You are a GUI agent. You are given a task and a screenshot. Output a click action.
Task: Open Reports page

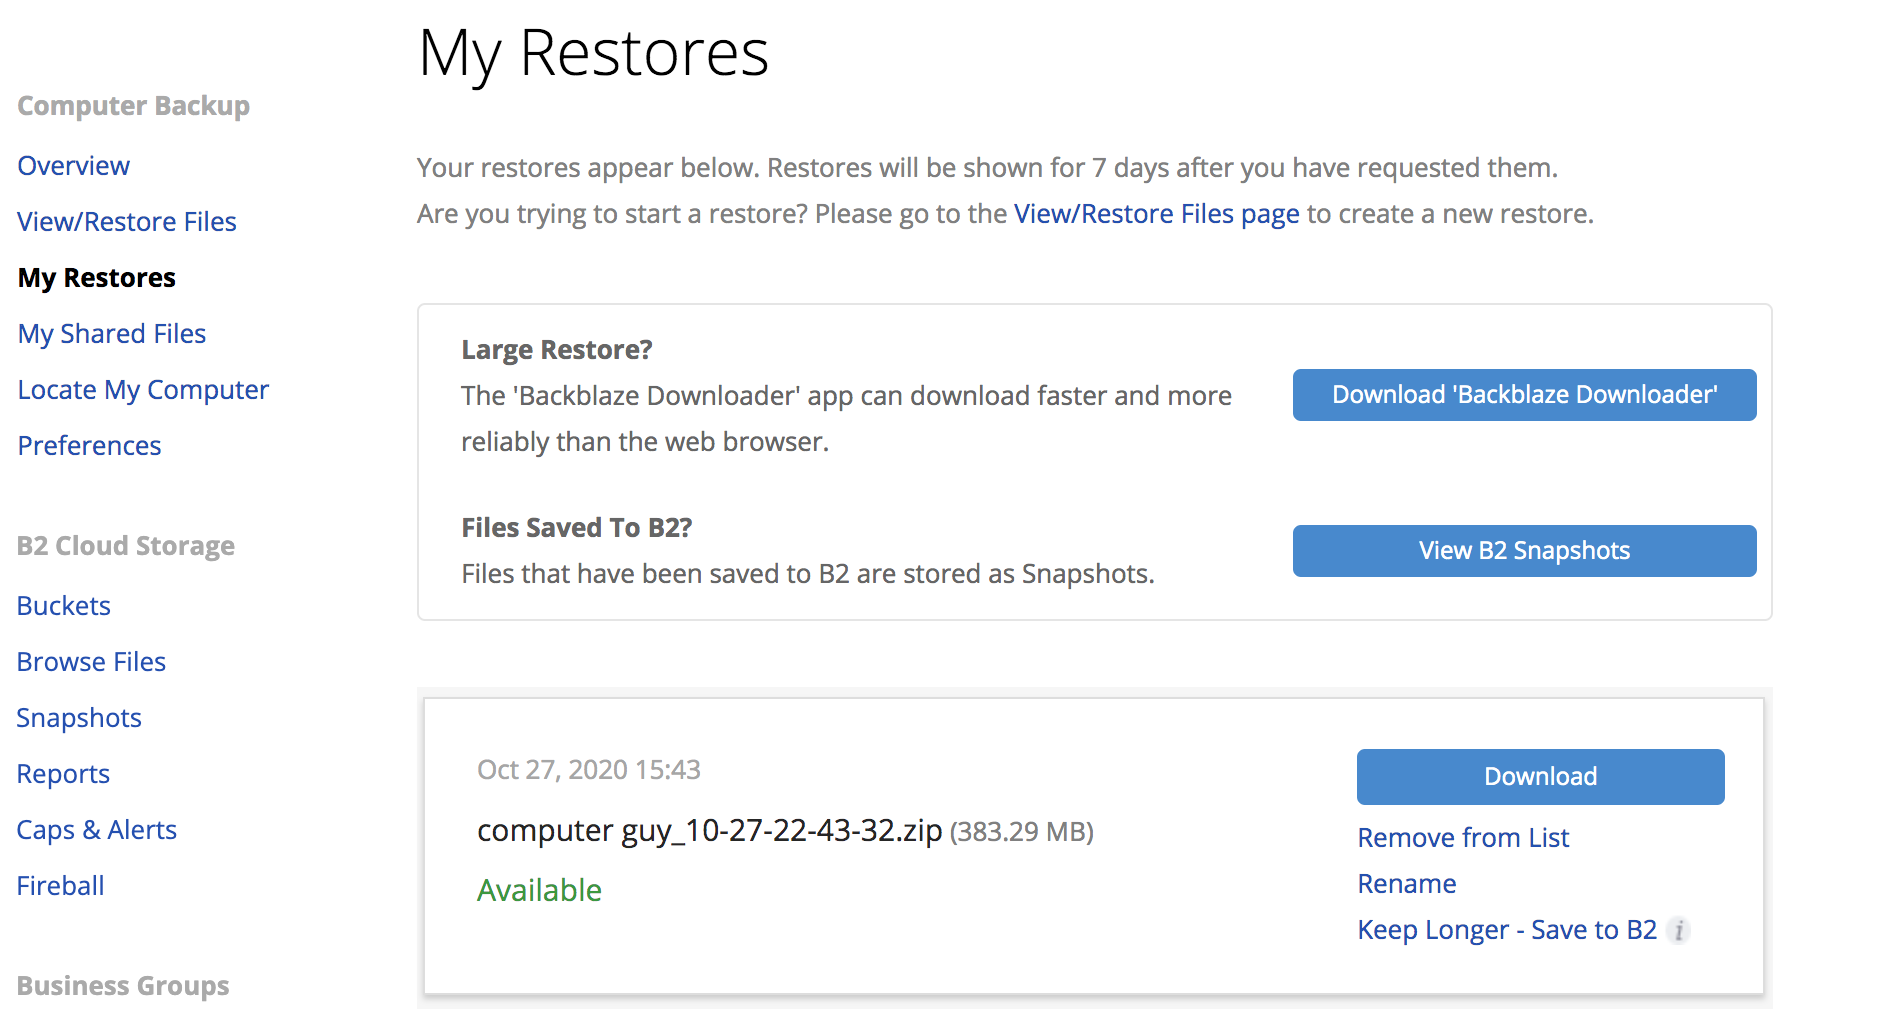[x=64, y=774]
